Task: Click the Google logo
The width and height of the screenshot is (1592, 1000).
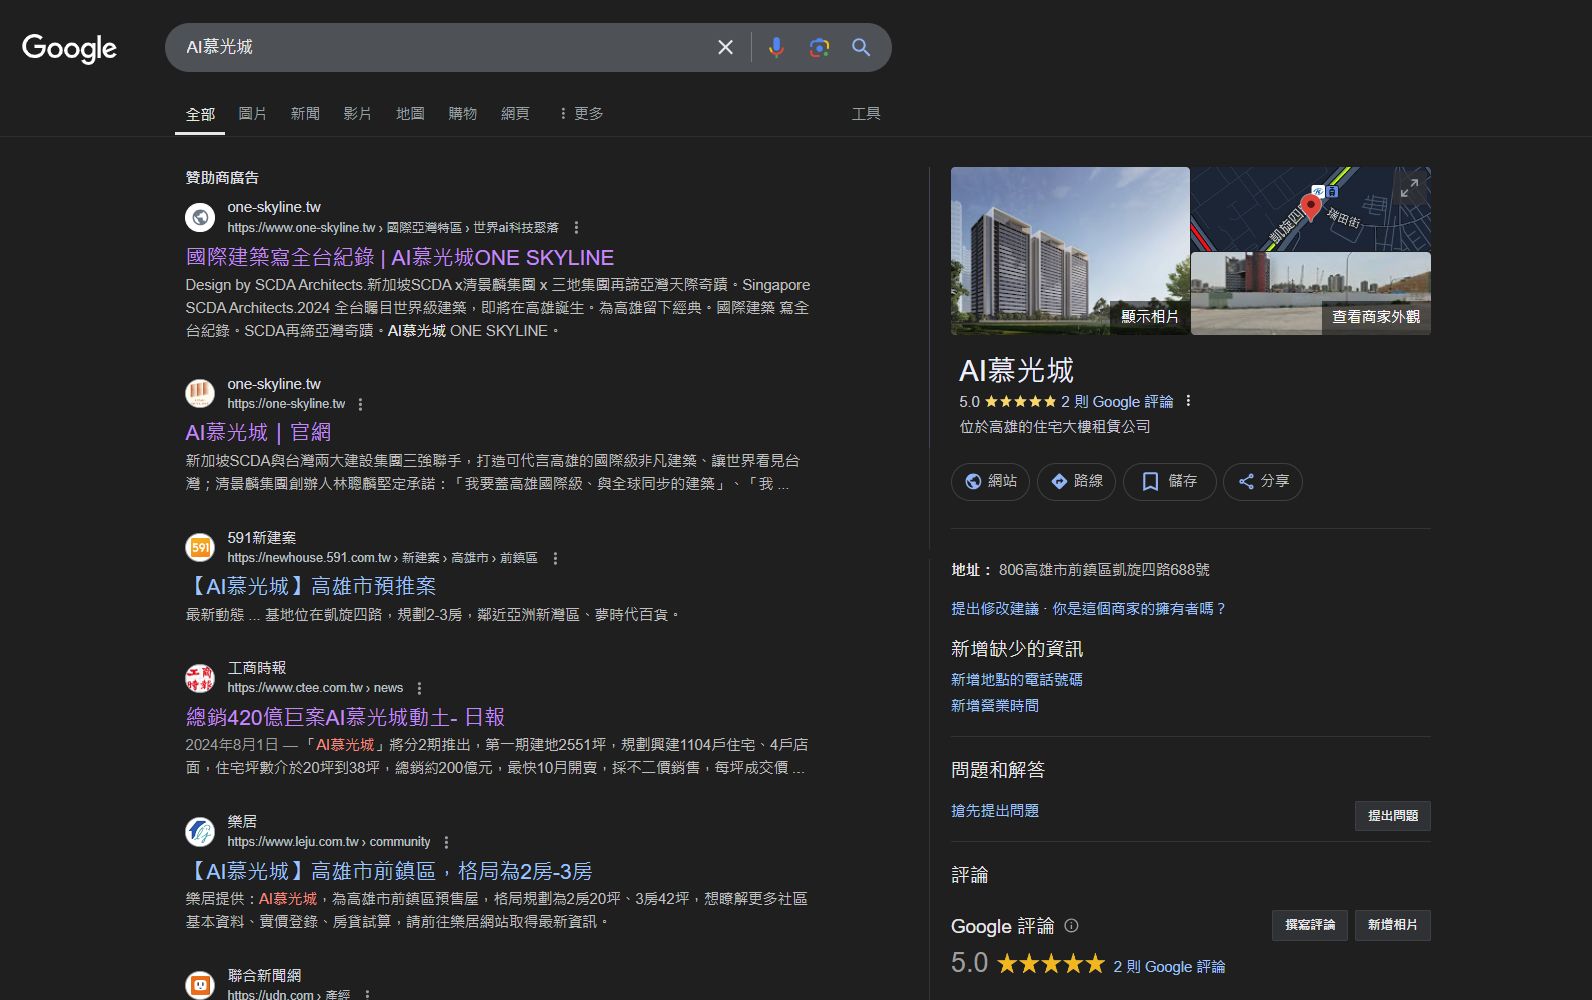Action: [x=69, y=47]
